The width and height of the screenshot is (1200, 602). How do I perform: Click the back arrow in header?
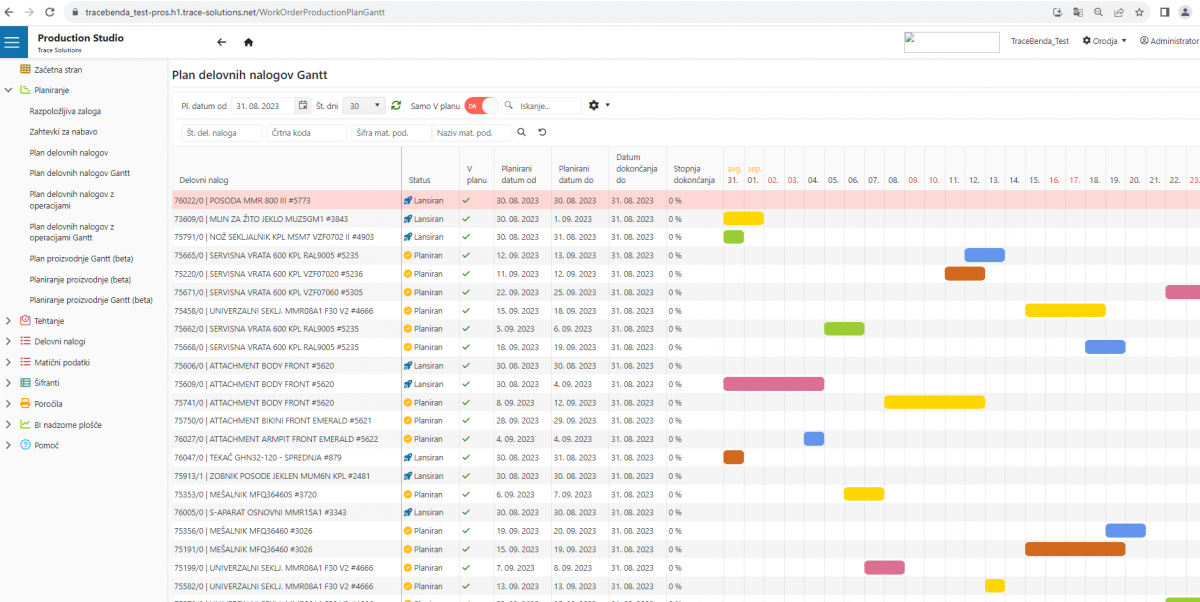(x=221, y=42)
